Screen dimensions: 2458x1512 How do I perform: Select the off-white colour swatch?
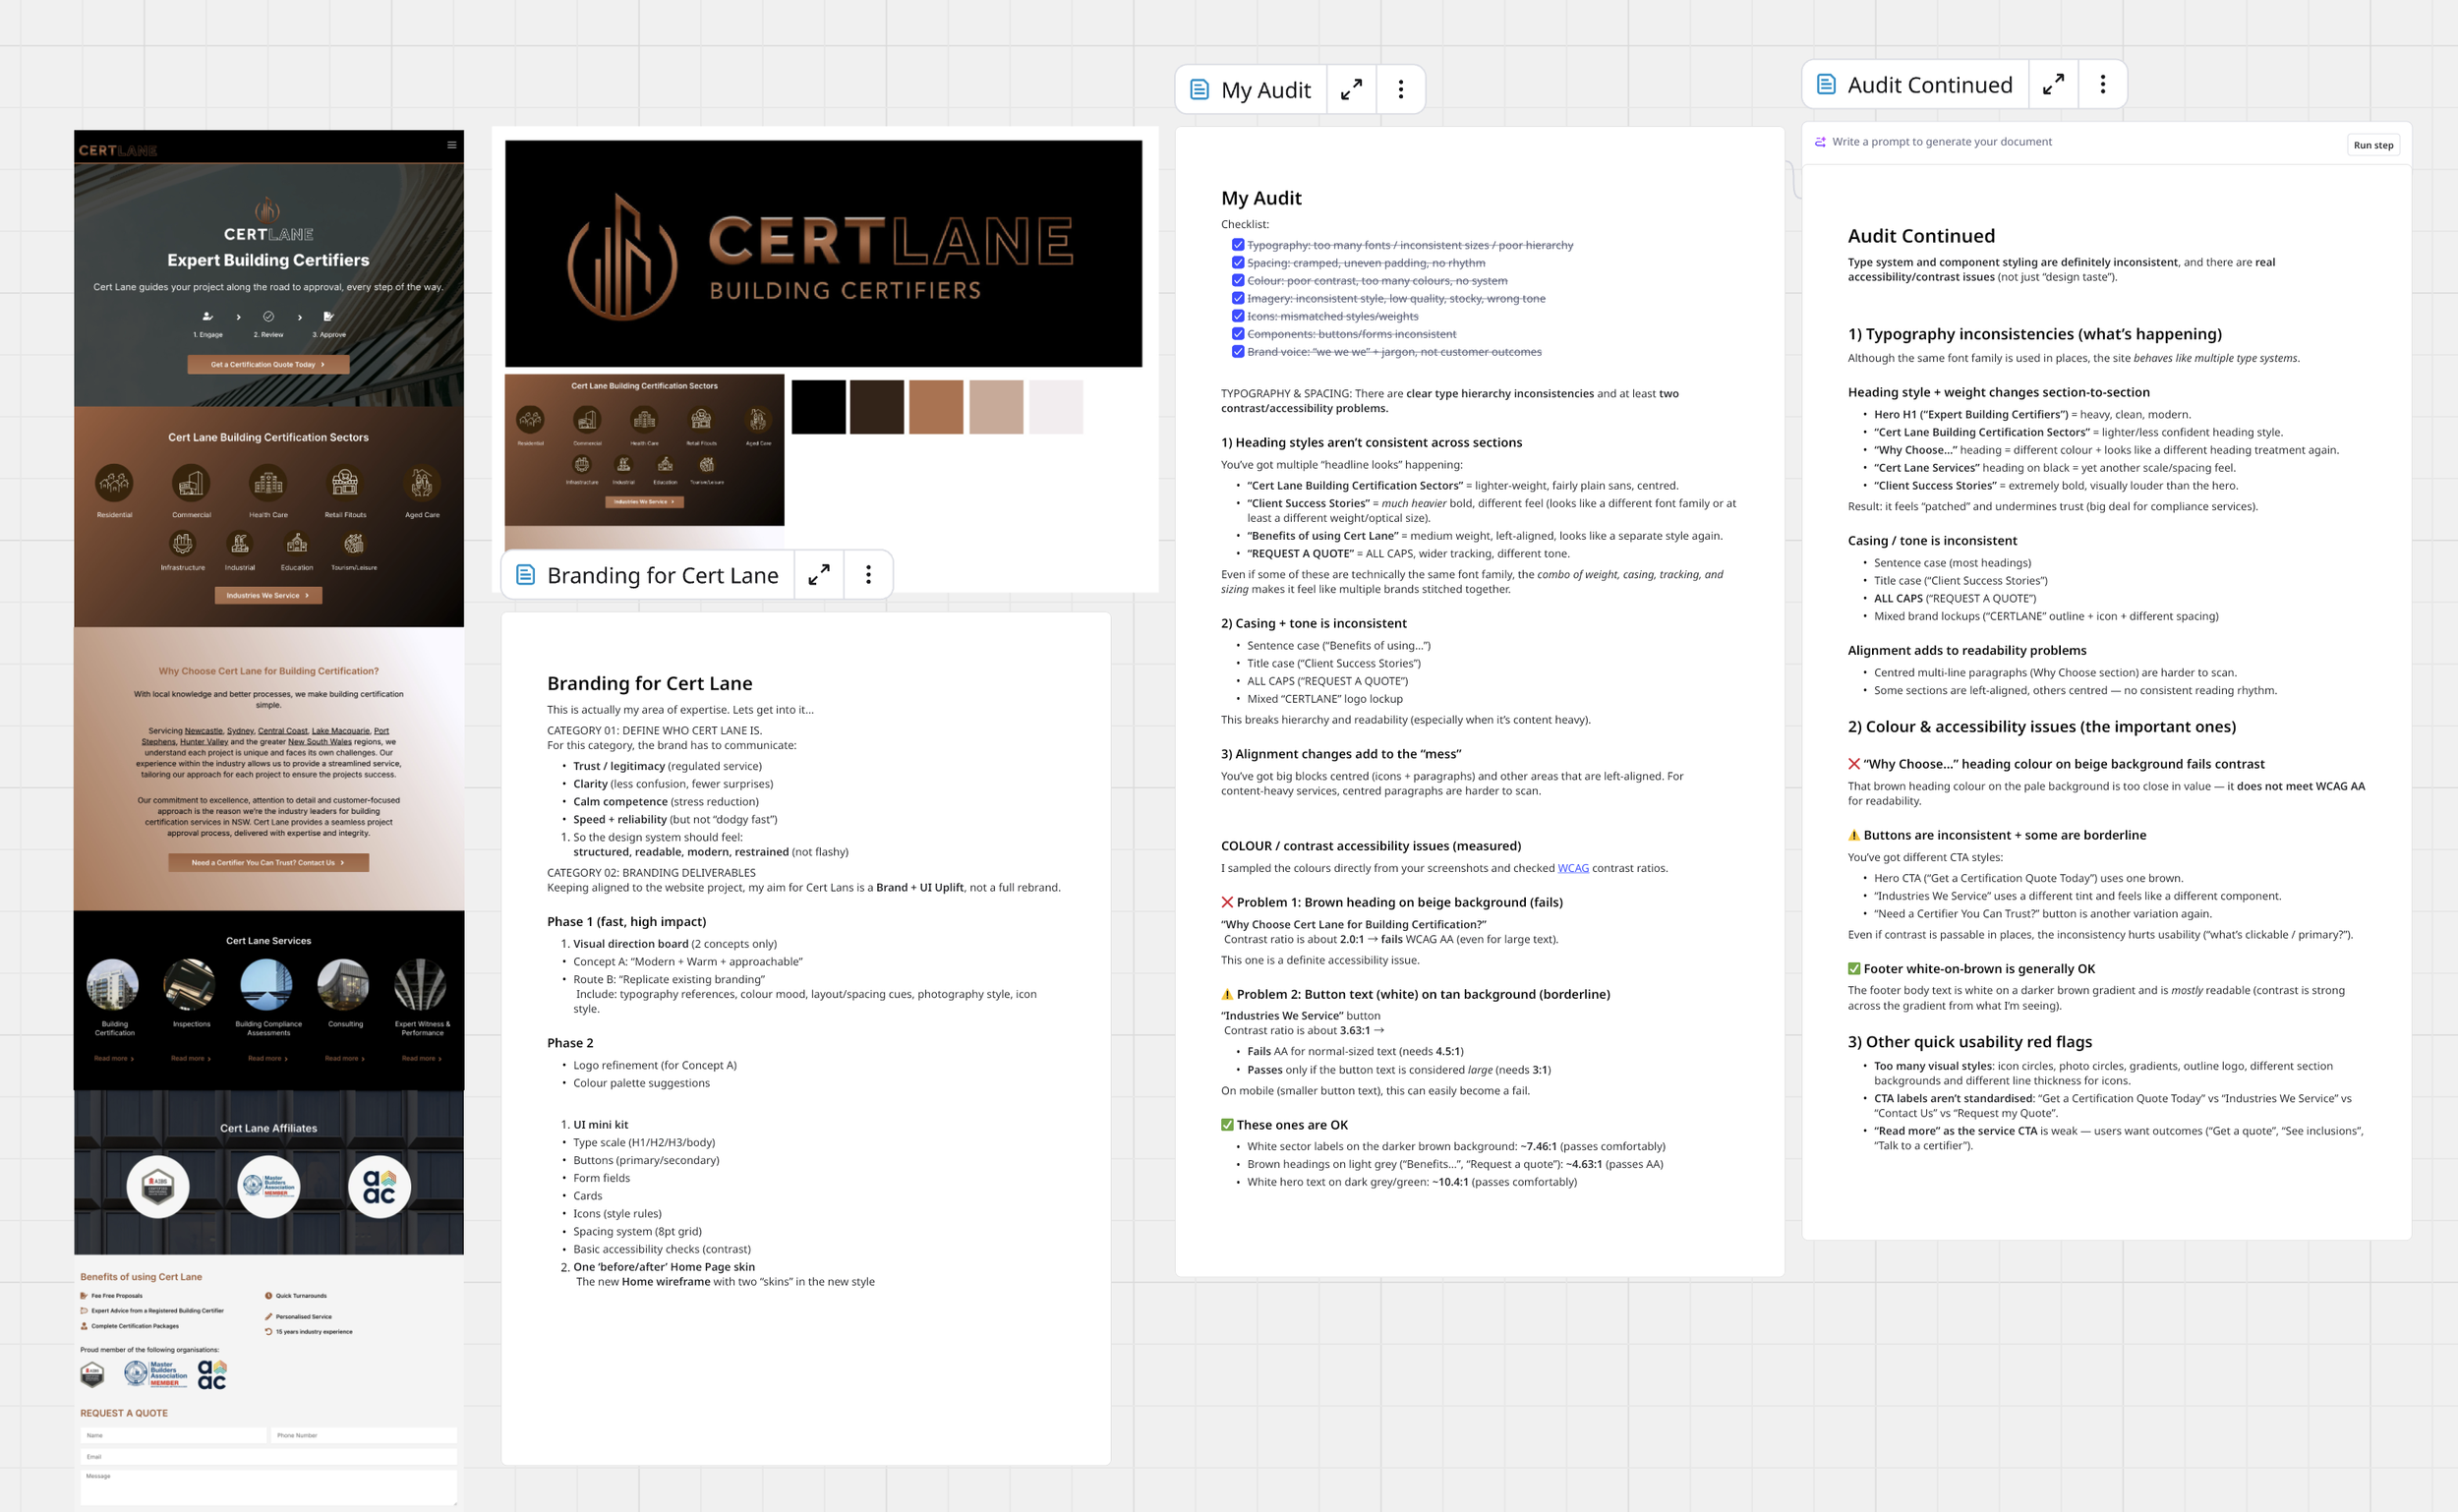(1056, 407)
